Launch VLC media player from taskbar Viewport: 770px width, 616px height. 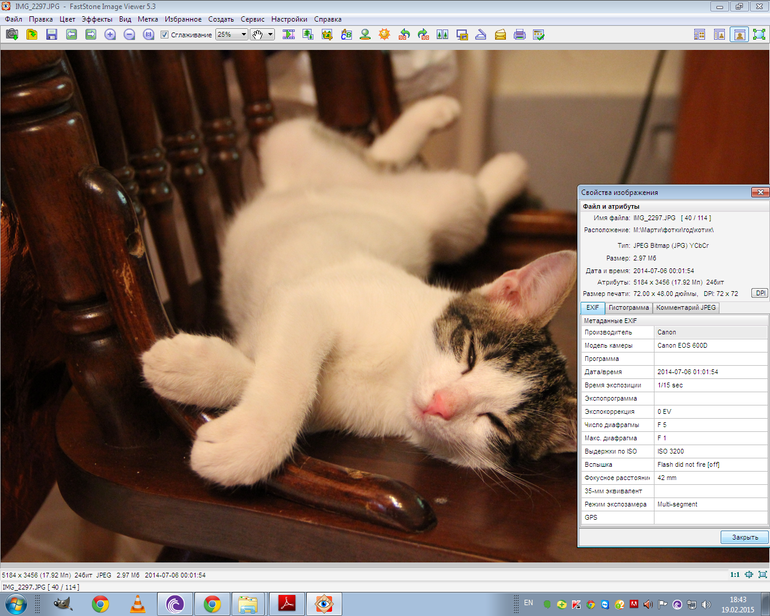tap(137, 603)
